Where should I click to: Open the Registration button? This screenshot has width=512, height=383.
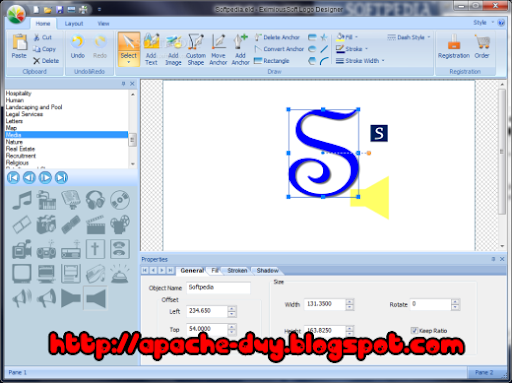coord(454,47)
